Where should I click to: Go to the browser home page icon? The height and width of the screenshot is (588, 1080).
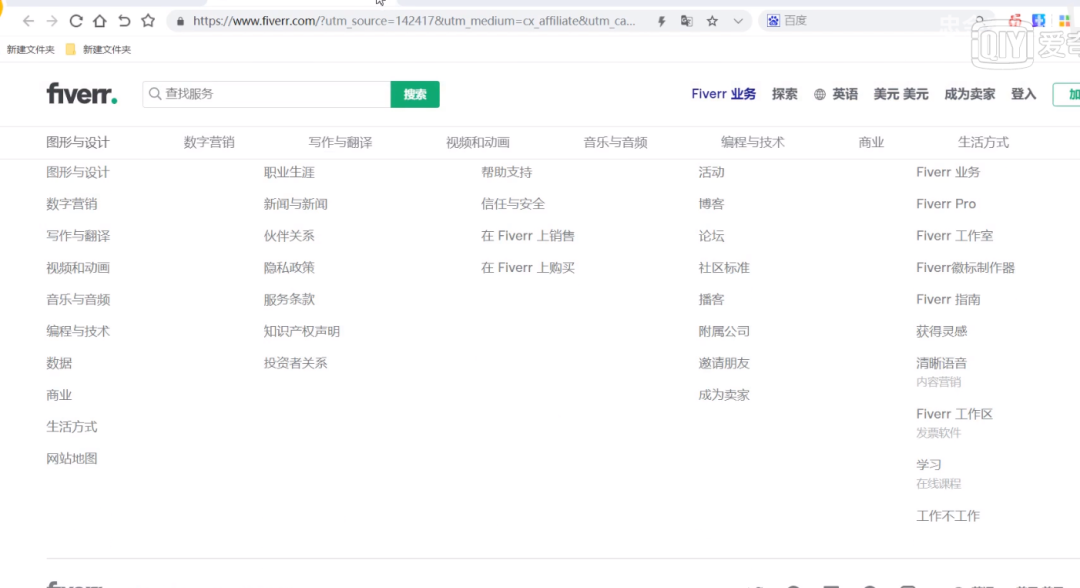point(99,21)
